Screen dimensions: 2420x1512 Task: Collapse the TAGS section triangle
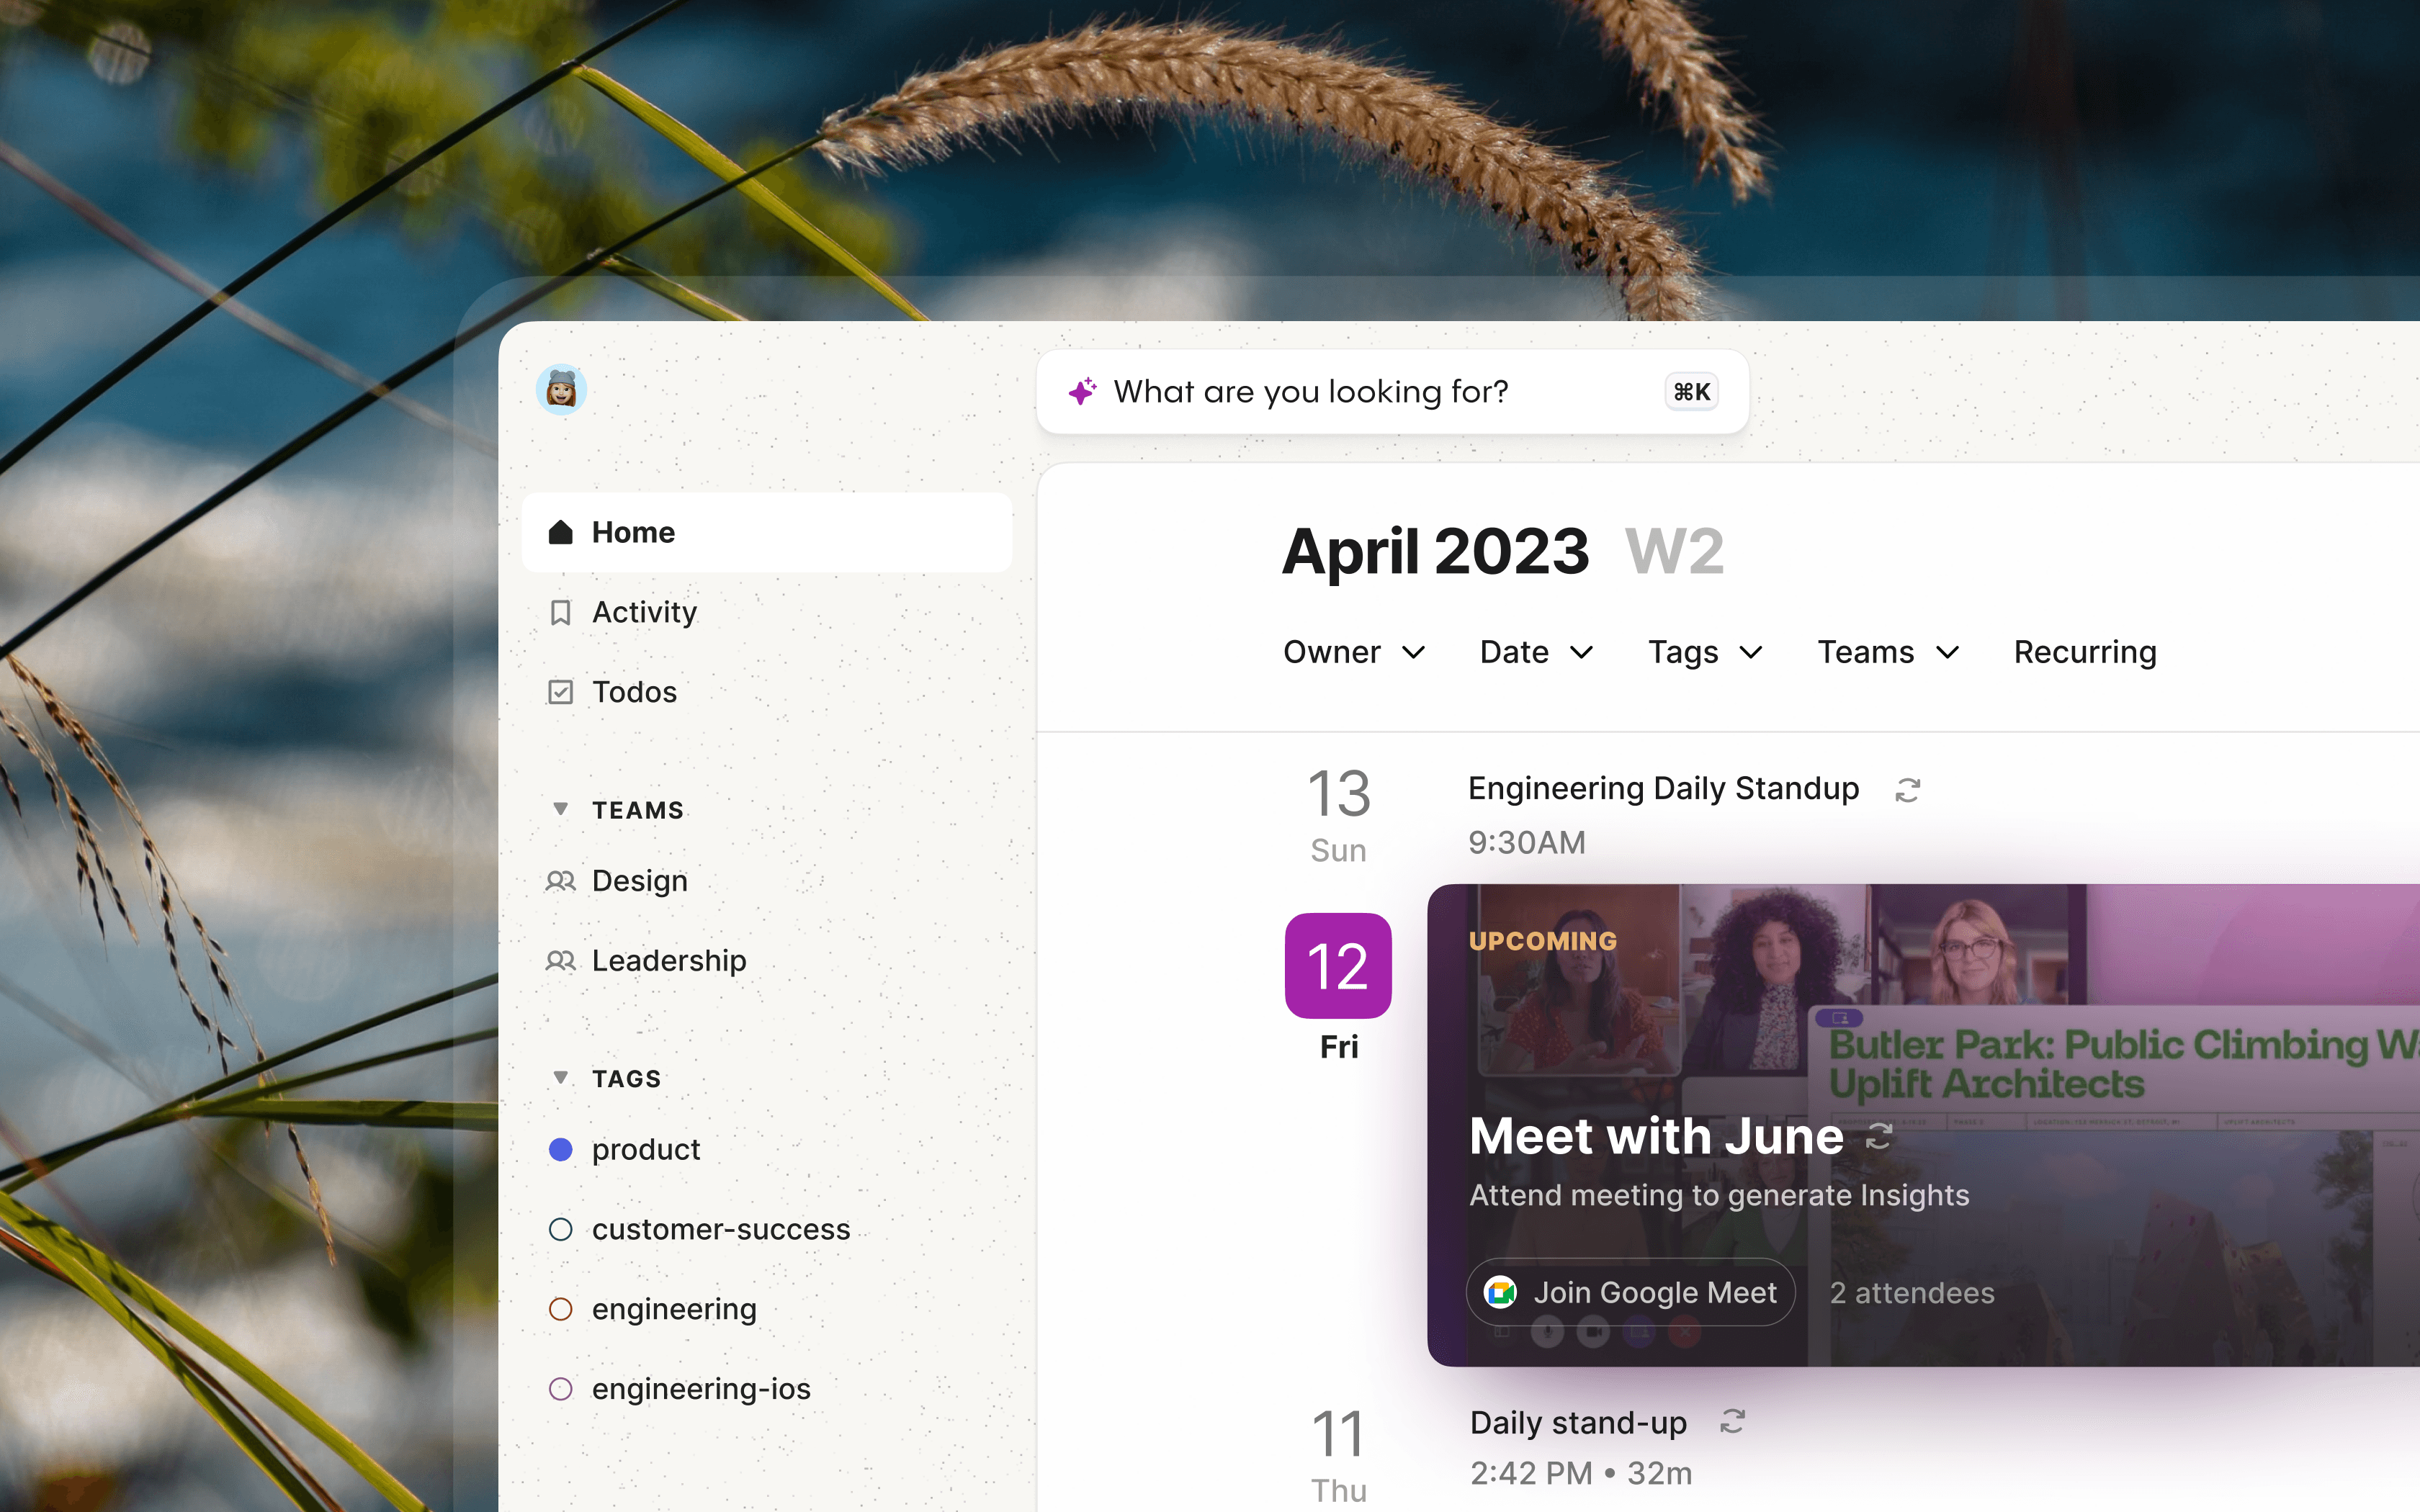pyautogui.click(x=561, y=1078)
